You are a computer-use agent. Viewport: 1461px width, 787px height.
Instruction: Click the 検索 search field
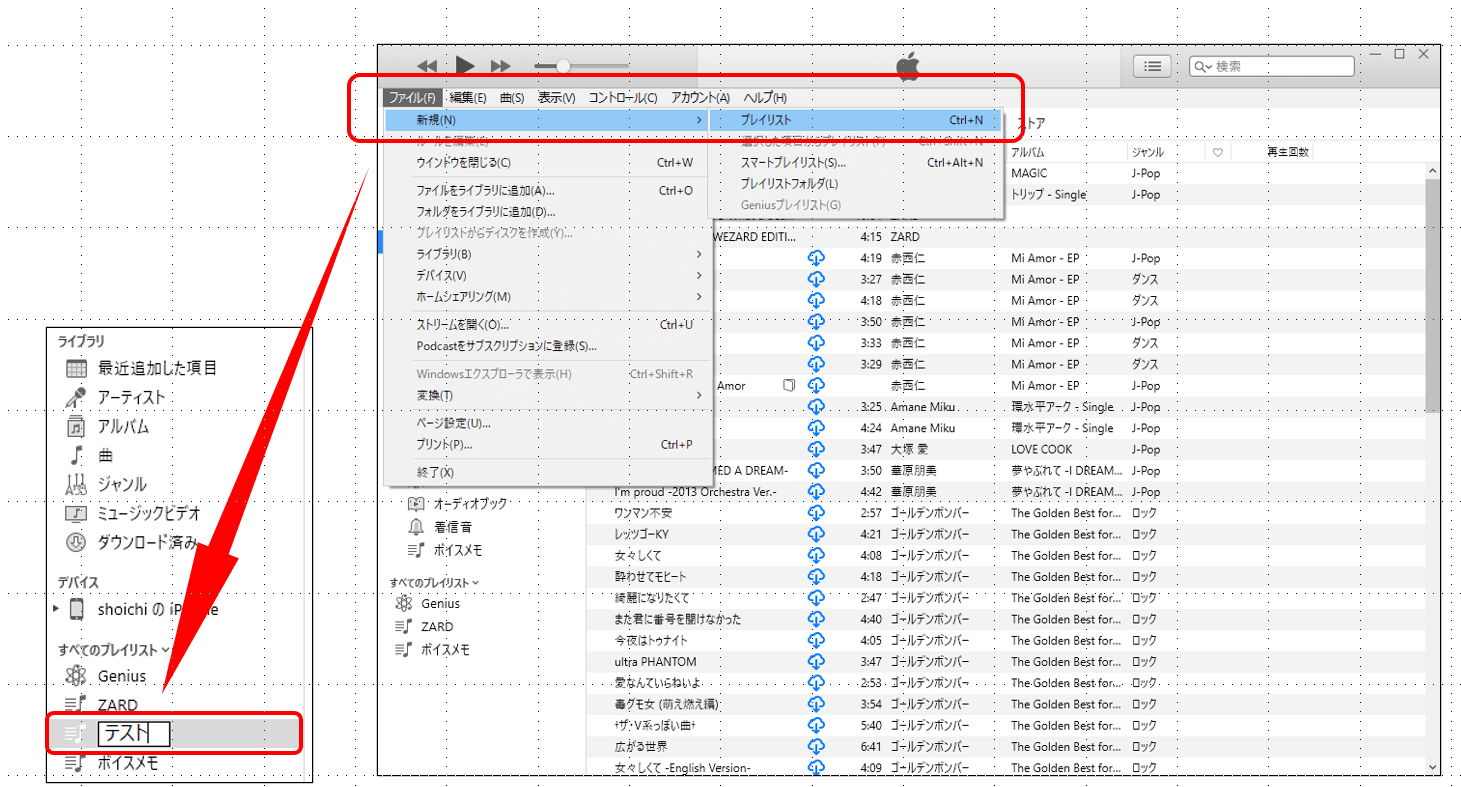click(x=1272, y=66)
